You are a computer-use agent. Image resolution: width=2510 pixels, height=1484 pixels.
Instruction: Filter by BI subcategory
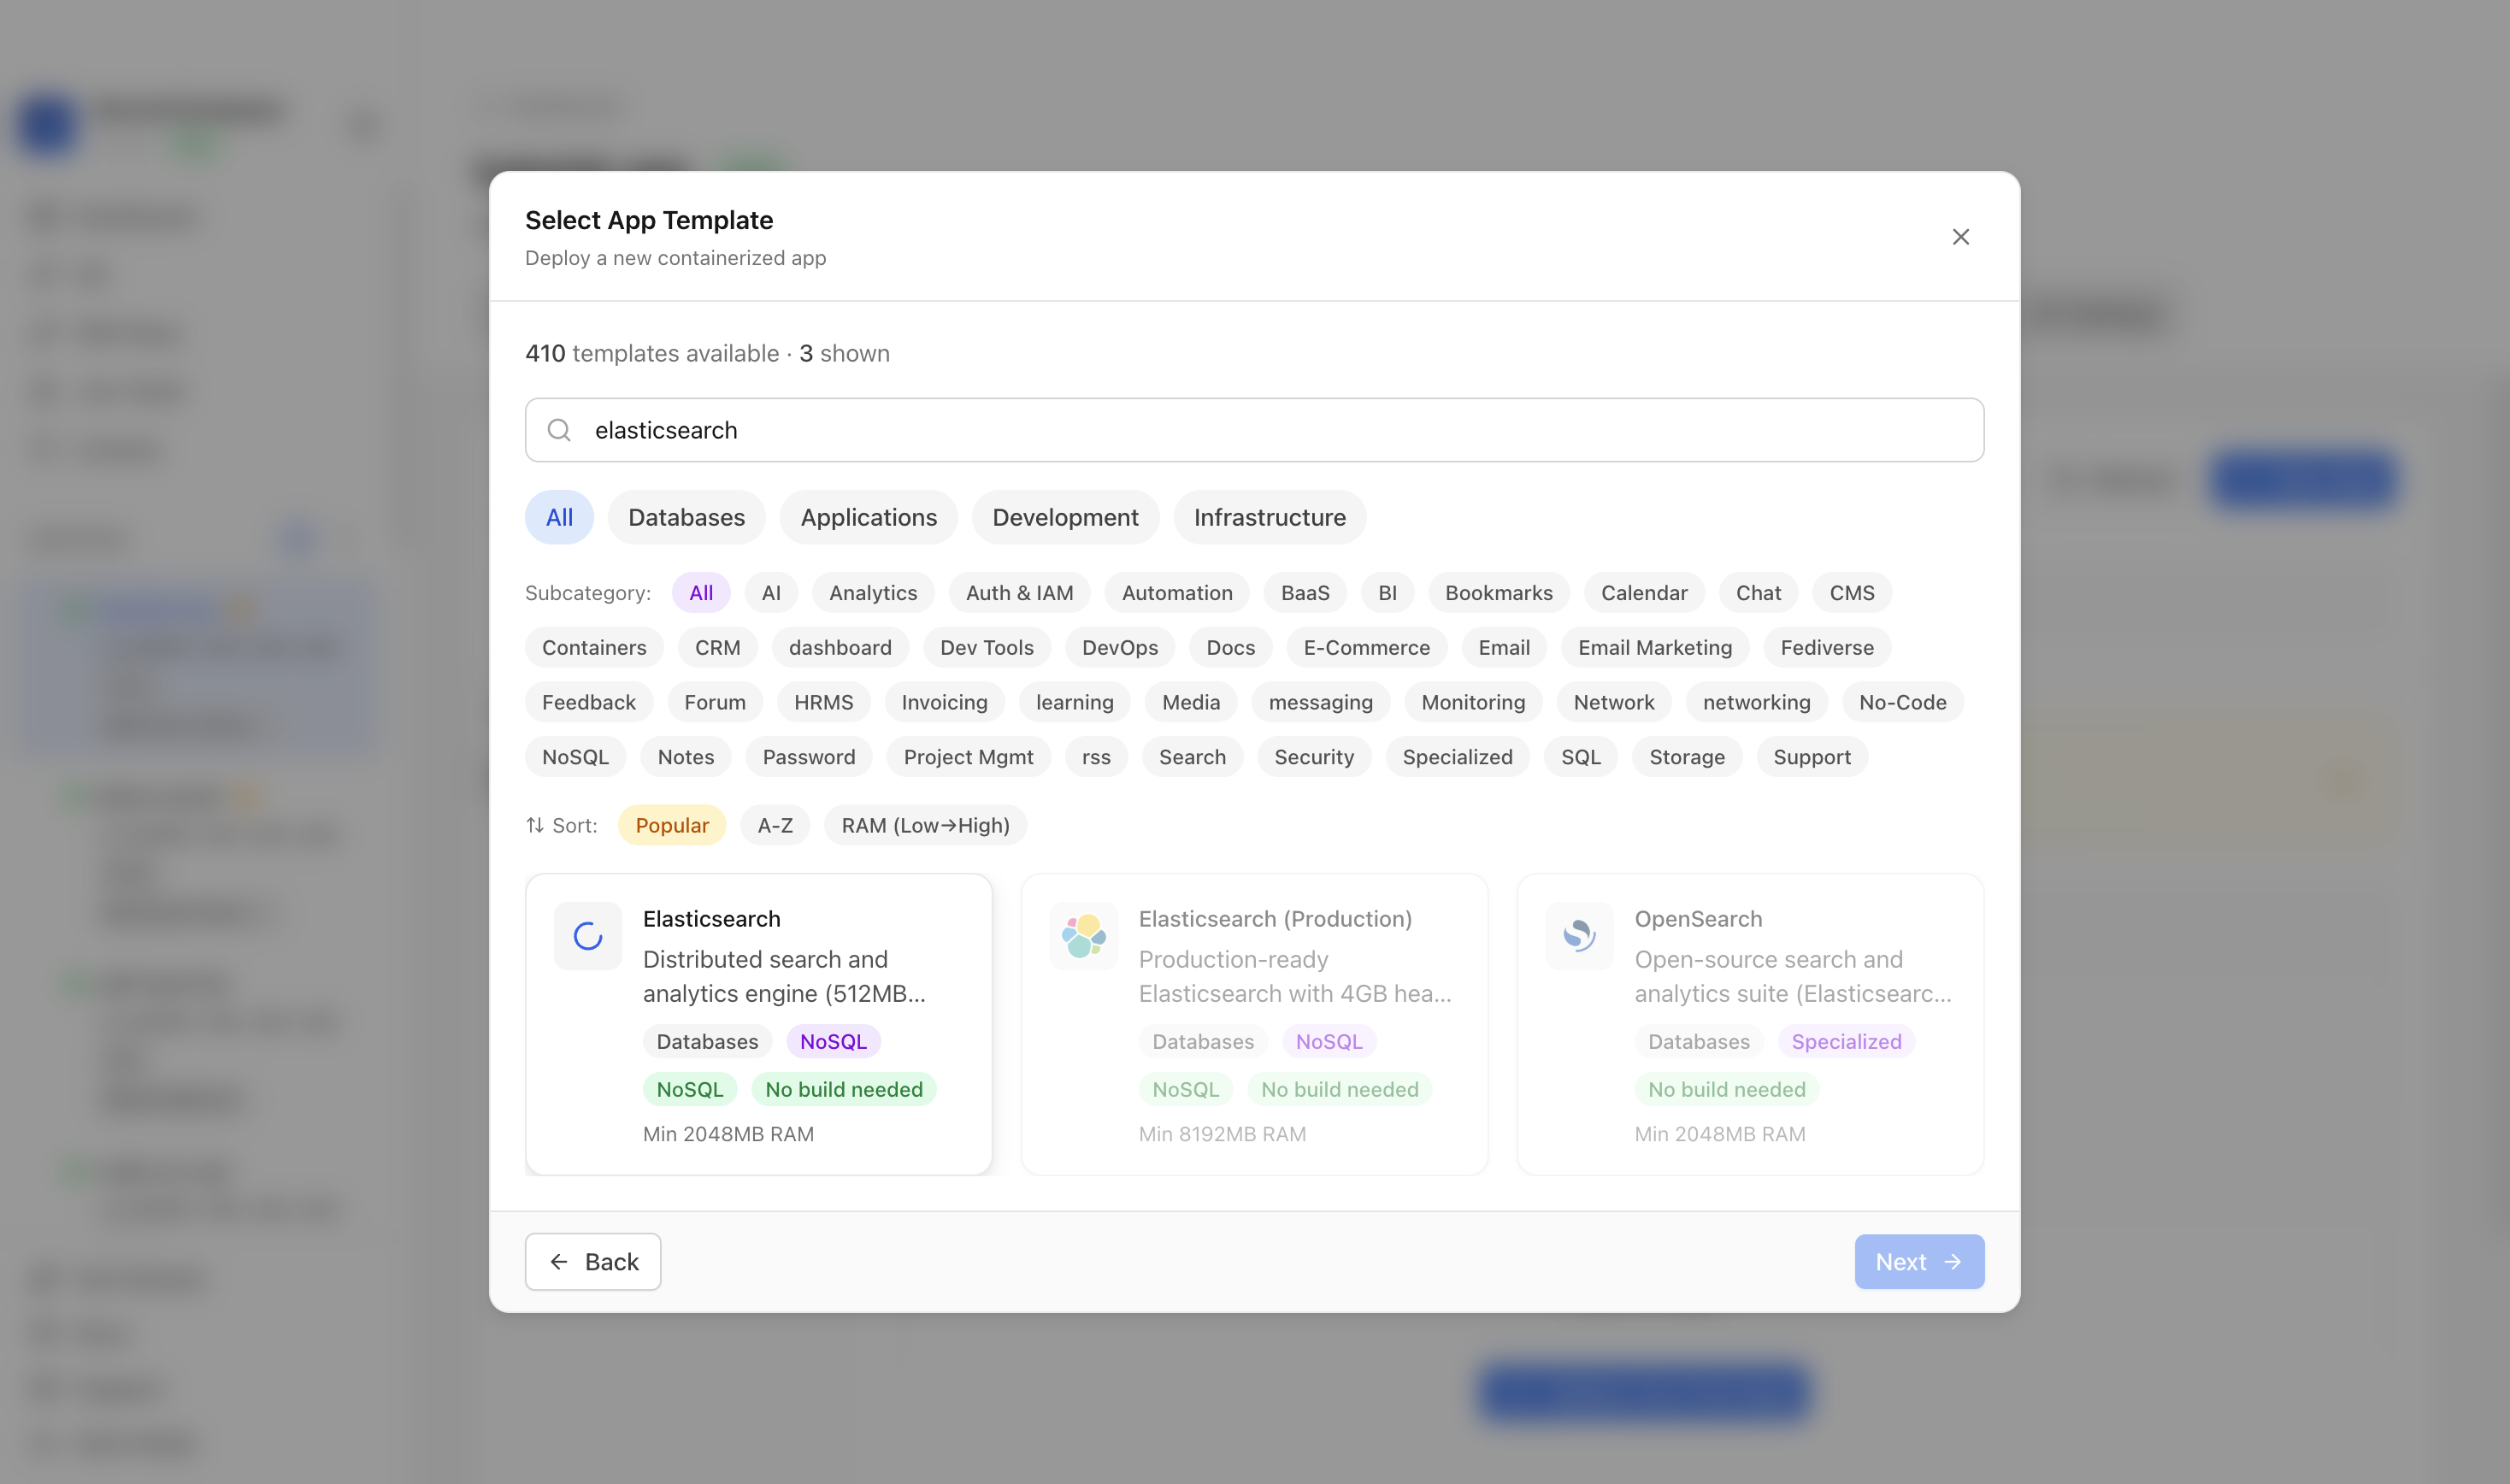[1387, 593]
